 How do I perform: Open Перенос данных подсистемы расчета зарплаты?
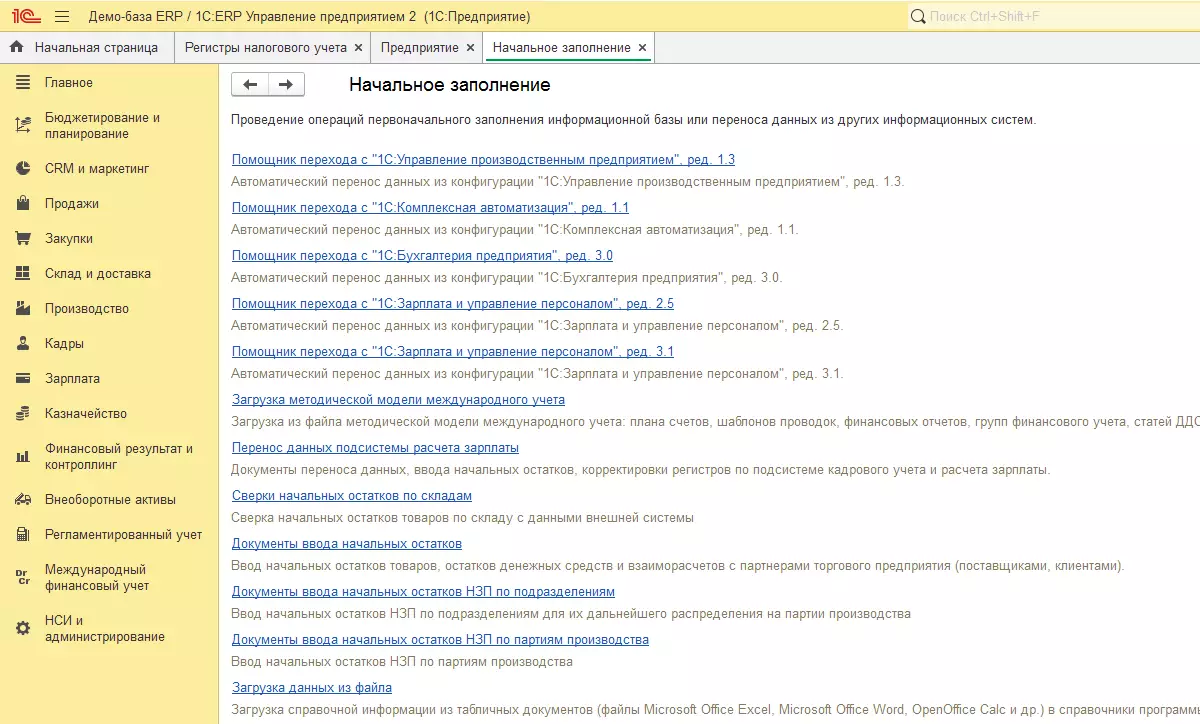pyautogui.click(x=375, y=448)
